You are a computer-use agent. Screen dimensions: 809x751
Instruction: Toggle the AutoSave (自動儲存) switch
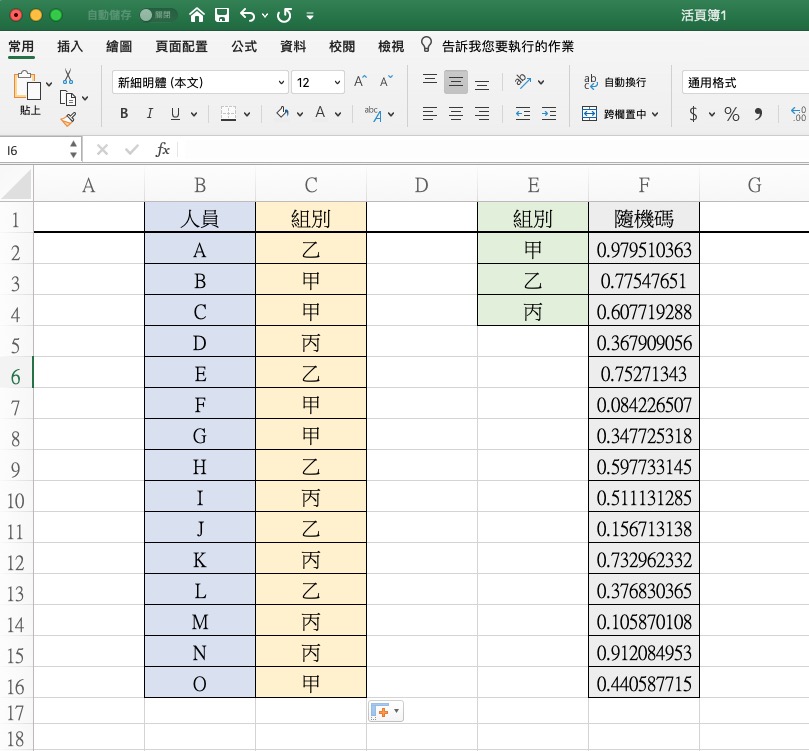pyautogui.click(x=159, y=16)
